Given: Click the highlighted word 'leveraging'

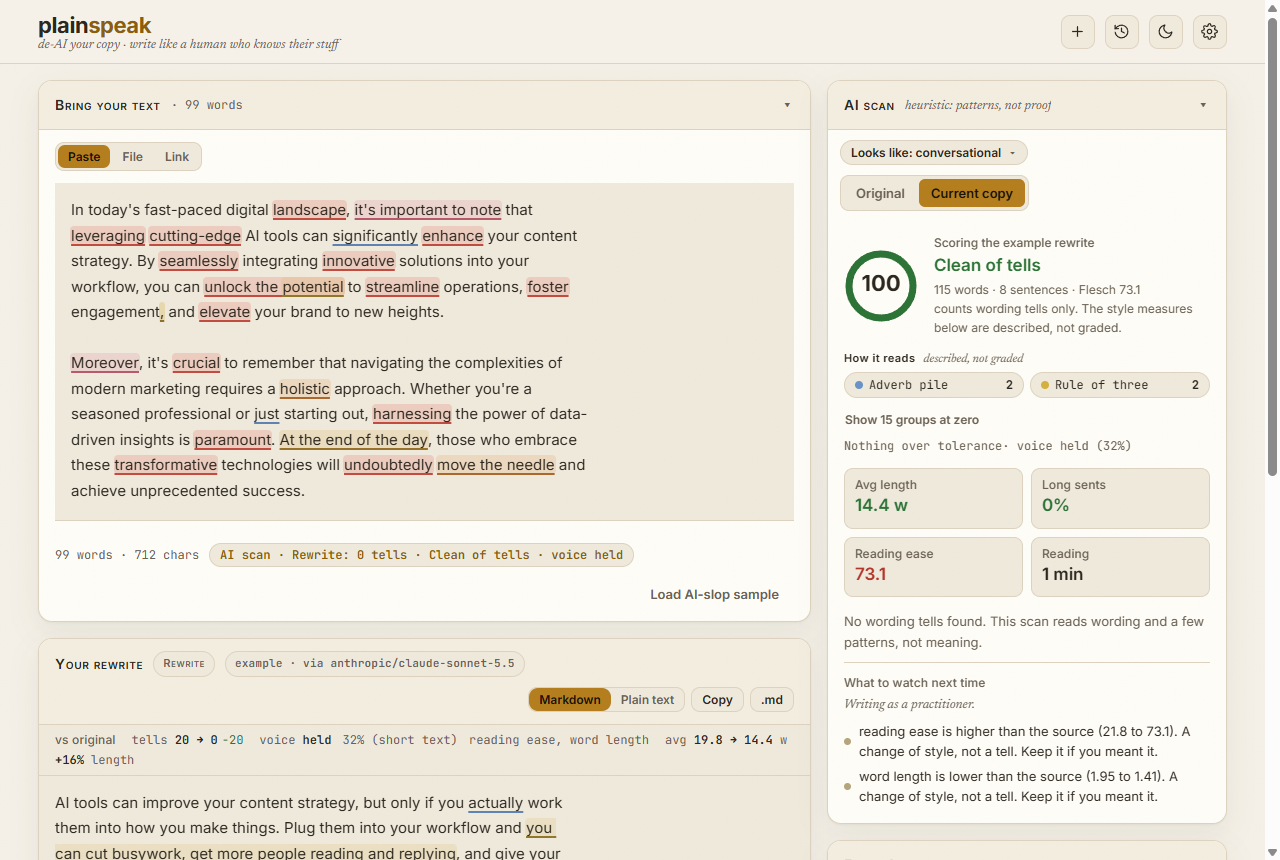Looking at the screenshot, I should click(x=108, y=236).
